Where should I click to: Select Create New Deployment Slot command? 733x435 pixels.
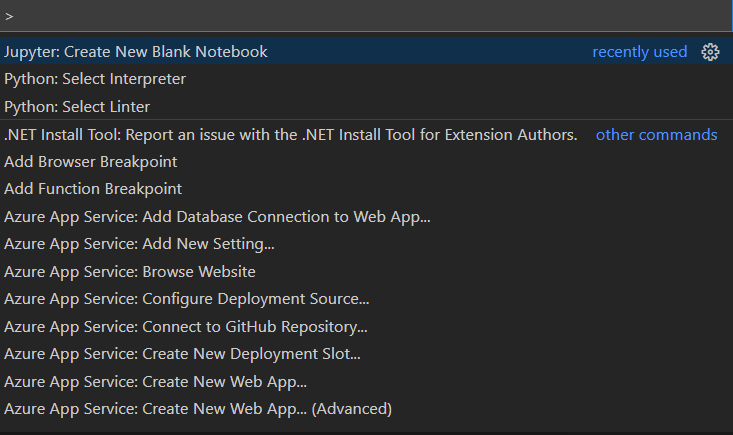(x=366, y=354)
